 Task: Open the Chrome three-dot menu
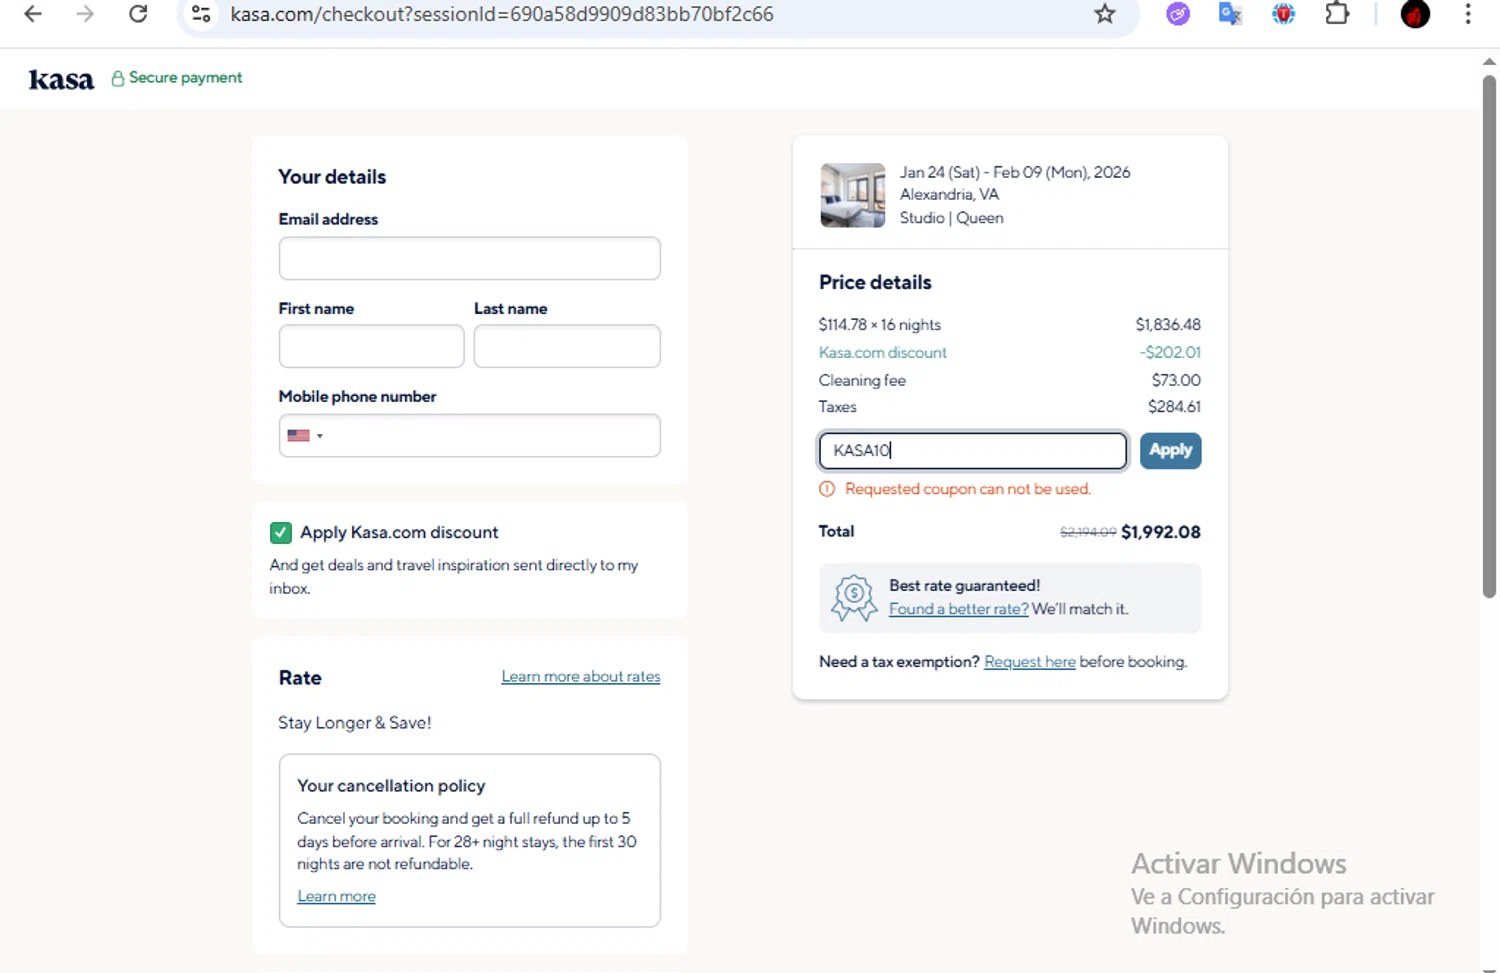pos(1468,14)
